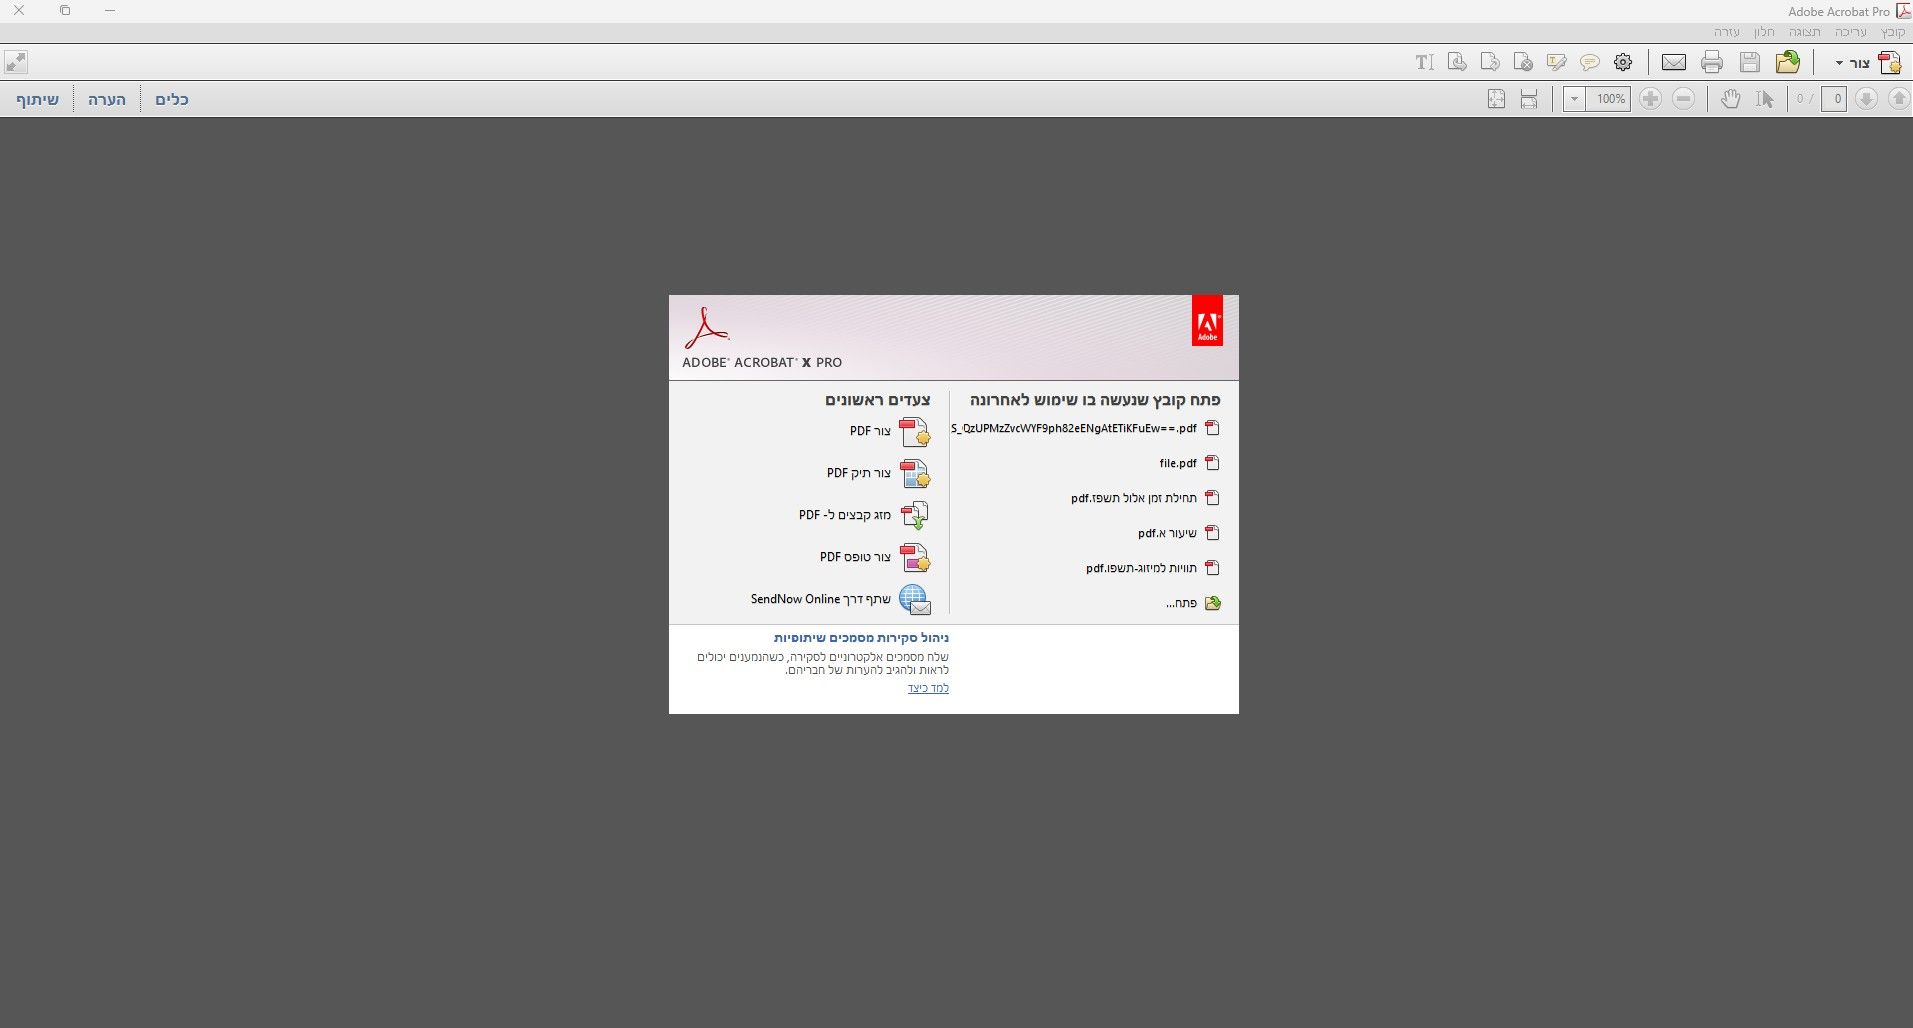Click צור תיק PDF (Create PDF Portfolio)
Image resolution: width=1913 pixels, height=1028 pixels.
coord(879,473)
